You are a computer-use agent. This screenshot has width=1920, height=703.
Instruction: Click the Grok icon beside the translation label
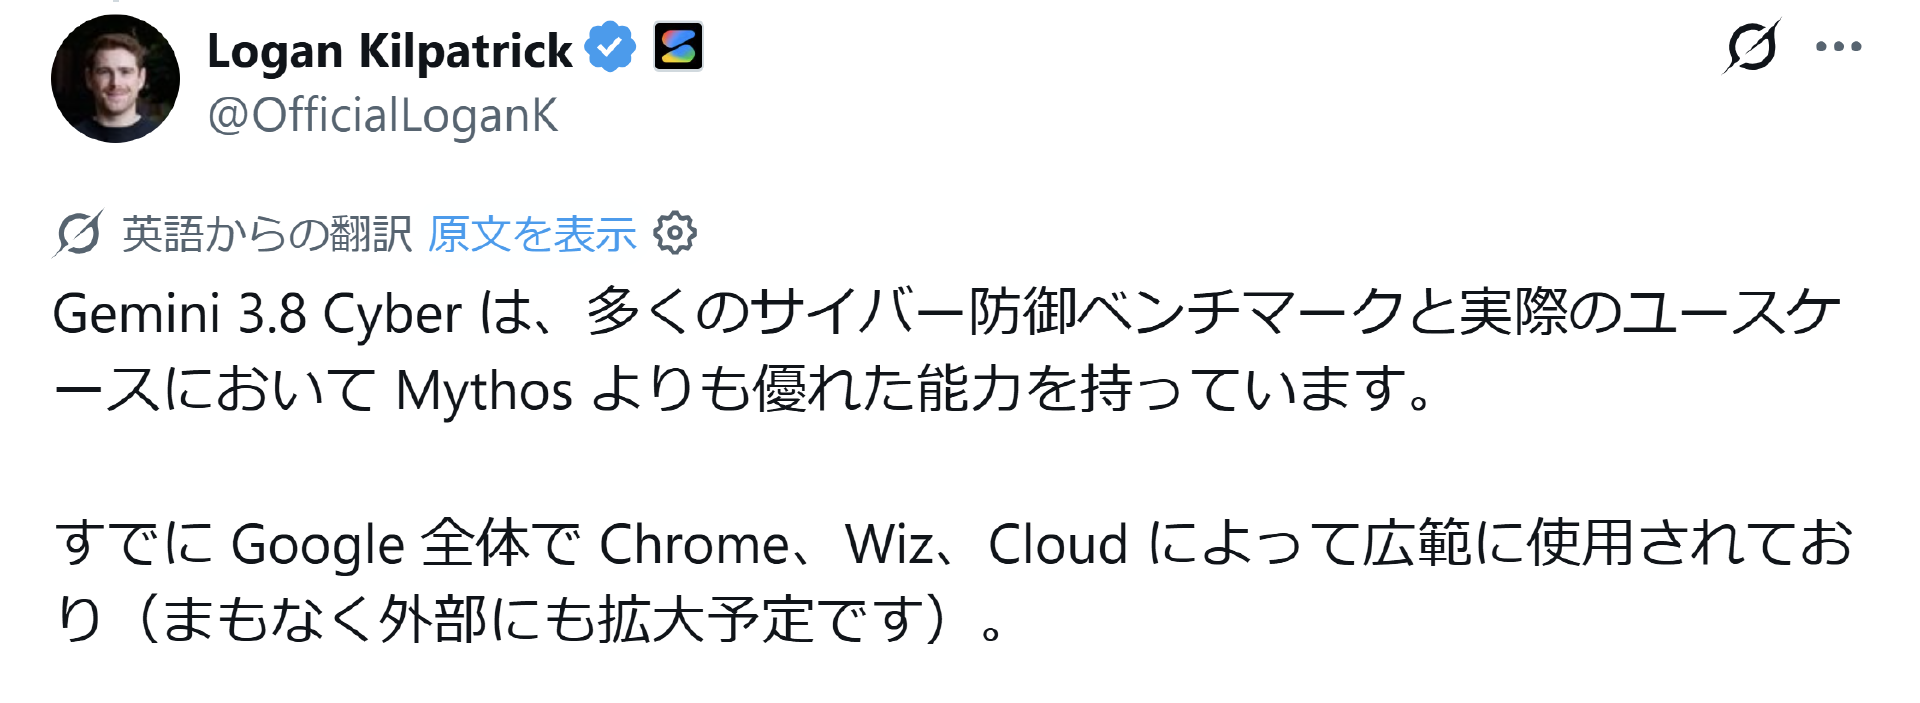78,234
